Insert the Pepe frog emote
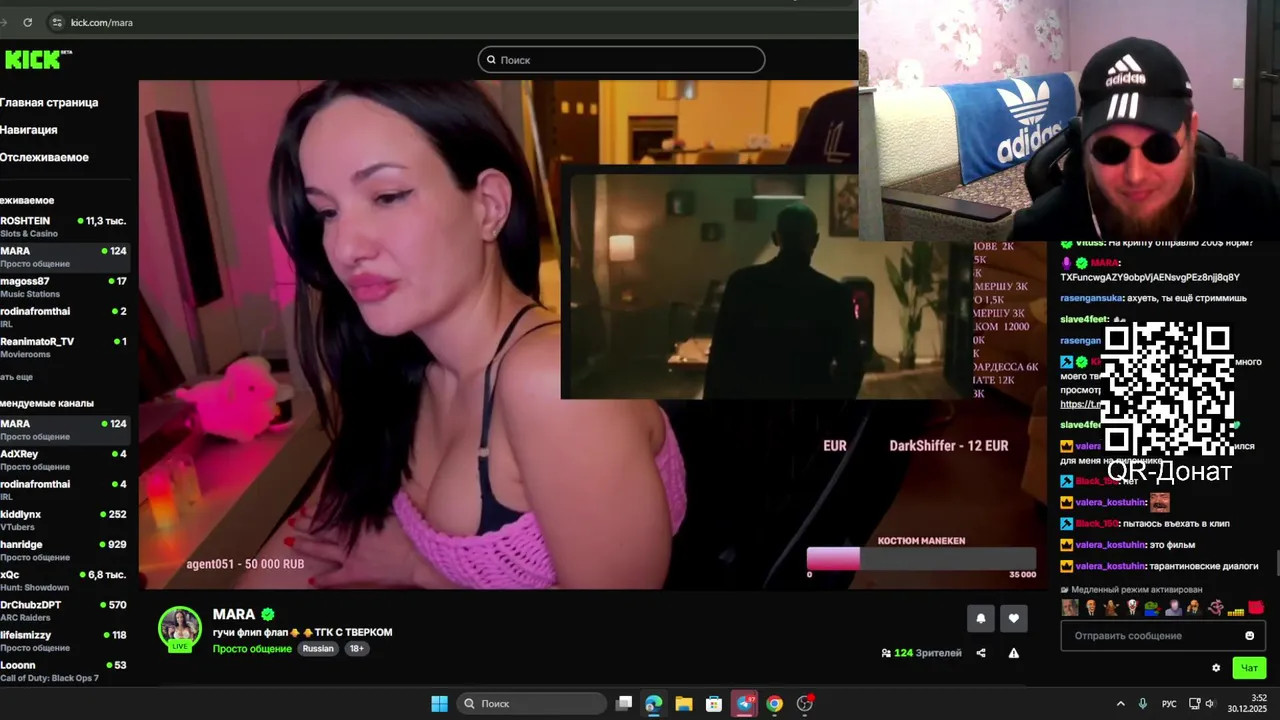This screenshot has height=720, width=1280. (x=1152, y=607)
